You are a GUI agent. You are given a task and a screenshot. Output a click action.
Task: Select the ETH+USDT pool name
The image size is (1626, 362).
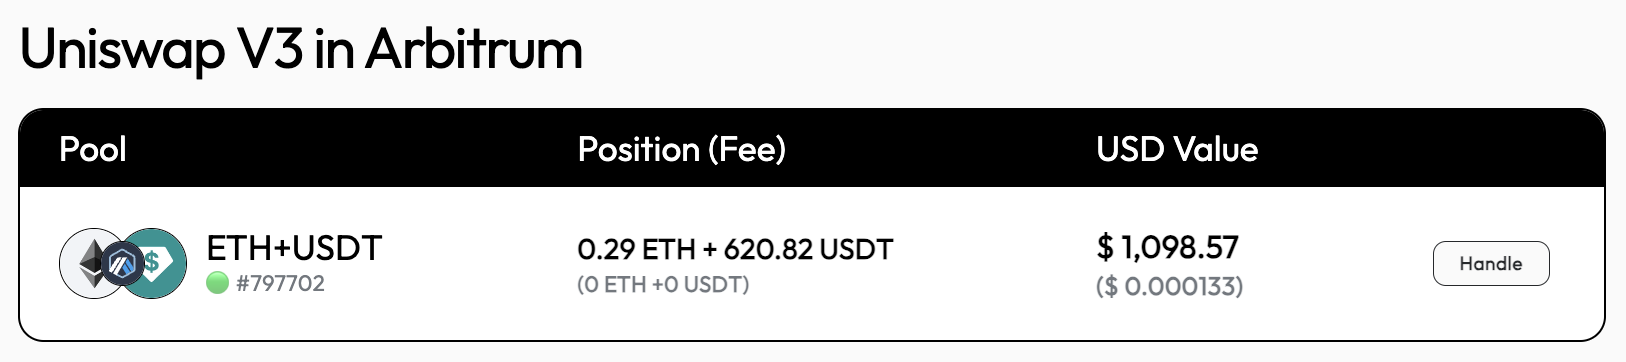coord(294,247)
